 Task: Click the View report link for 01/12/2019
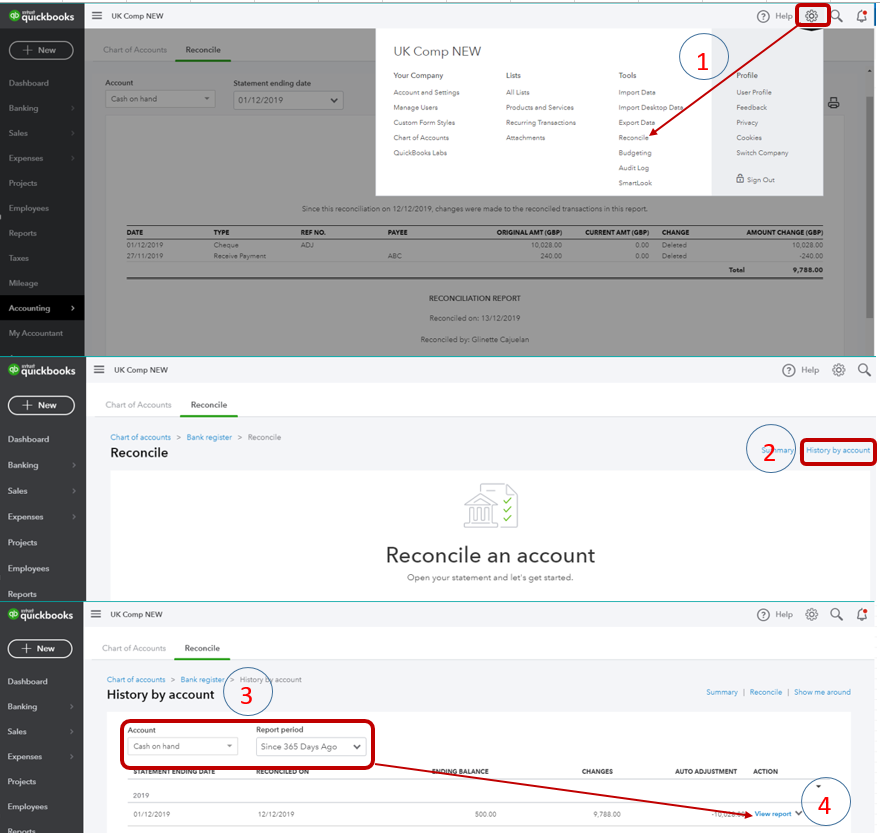click(x=772, y=813)
